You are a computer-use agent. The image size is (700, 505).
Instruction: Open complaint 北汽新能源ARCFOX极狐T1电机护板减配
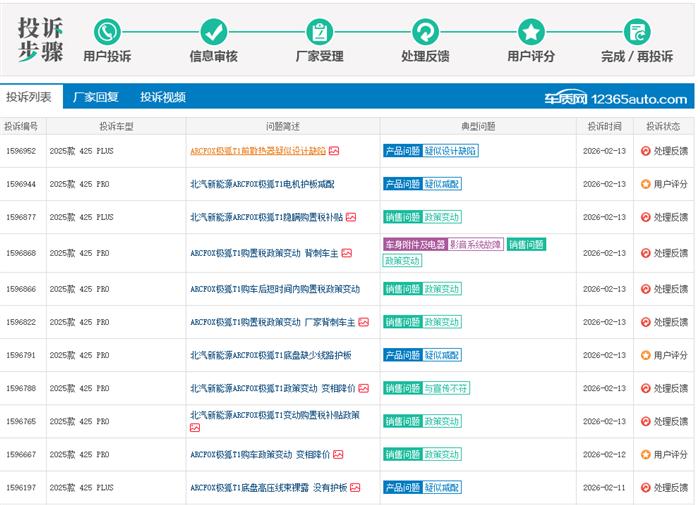pyautogui.click(x=262, y=184)
